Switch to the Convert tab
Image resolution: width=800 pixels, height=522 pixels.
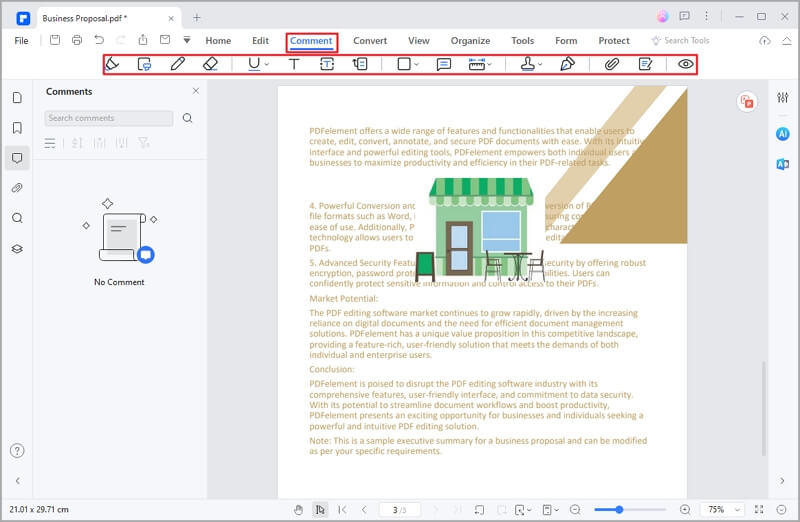coord(370,41)
